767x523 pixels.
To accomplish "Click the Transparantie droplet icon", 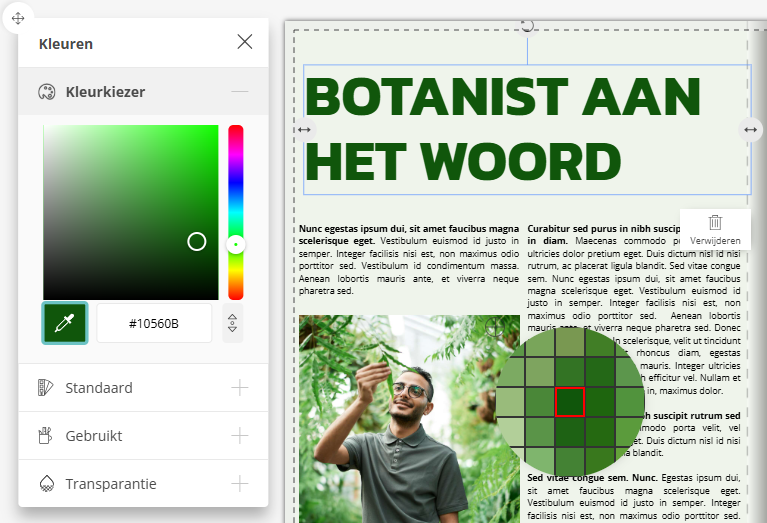I will tap(46, 483).
